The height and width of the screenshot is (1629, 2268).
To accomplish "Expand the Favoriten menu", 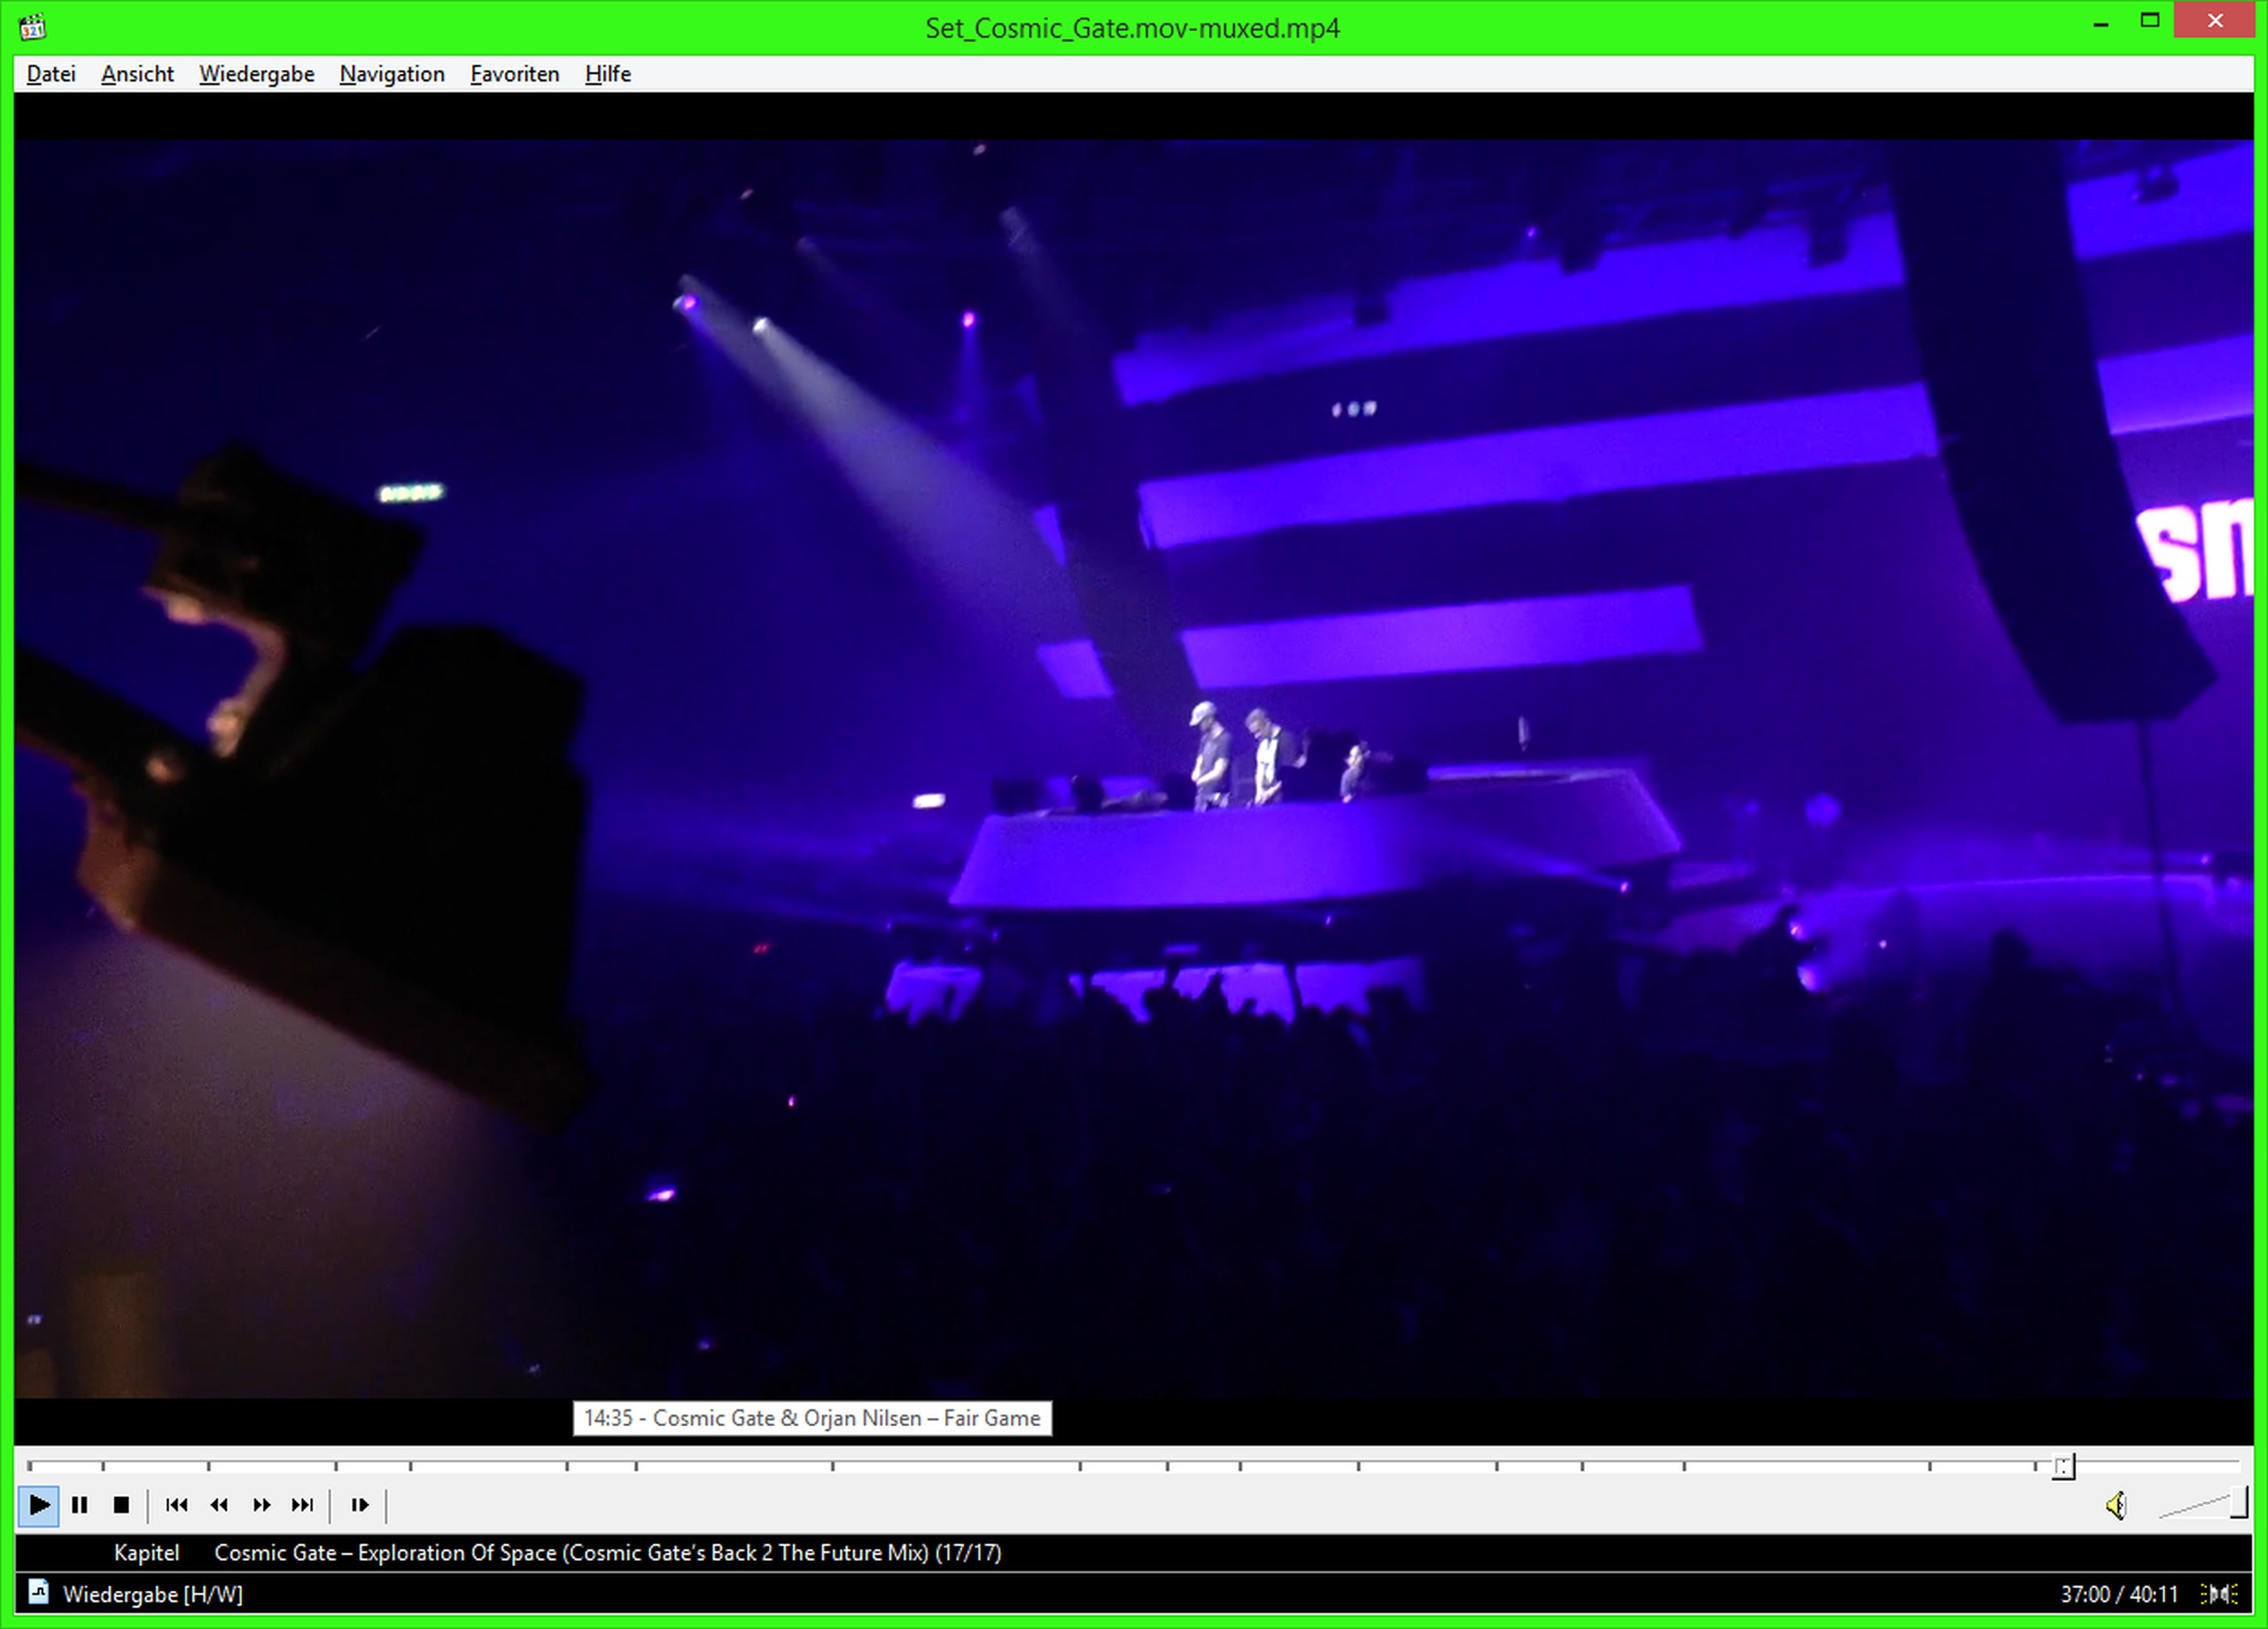I will click(514, 74).
